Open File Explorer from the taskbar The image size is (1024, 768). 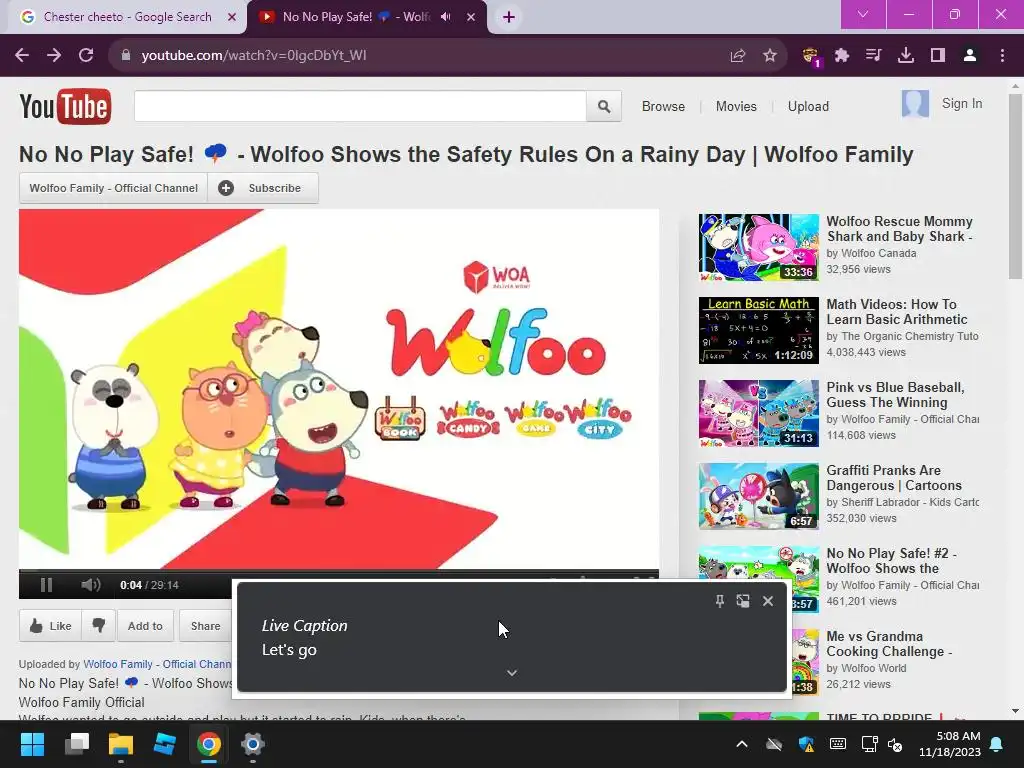pos(121,744)
